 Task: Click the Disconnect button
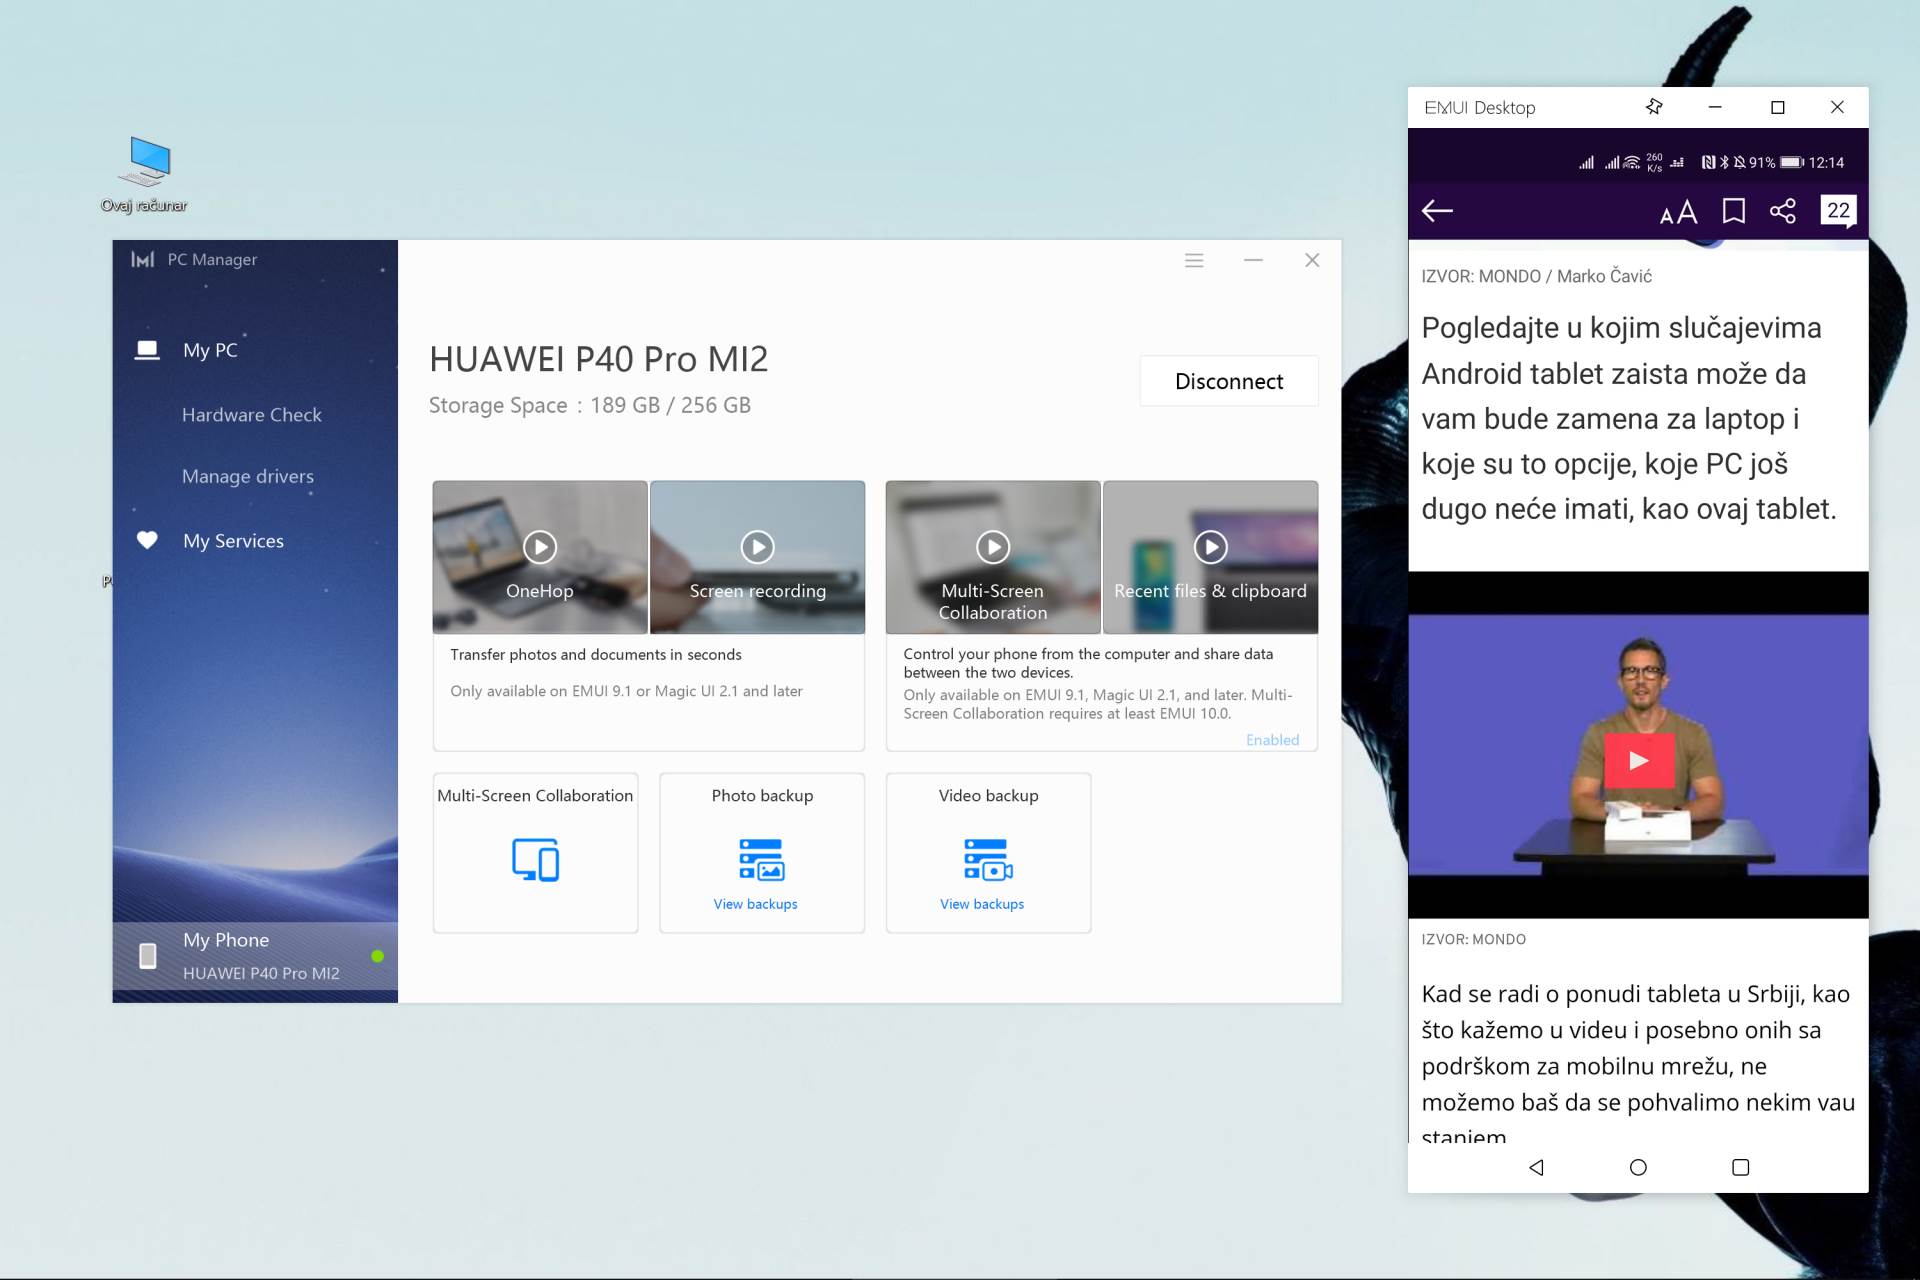(1228, 381)
